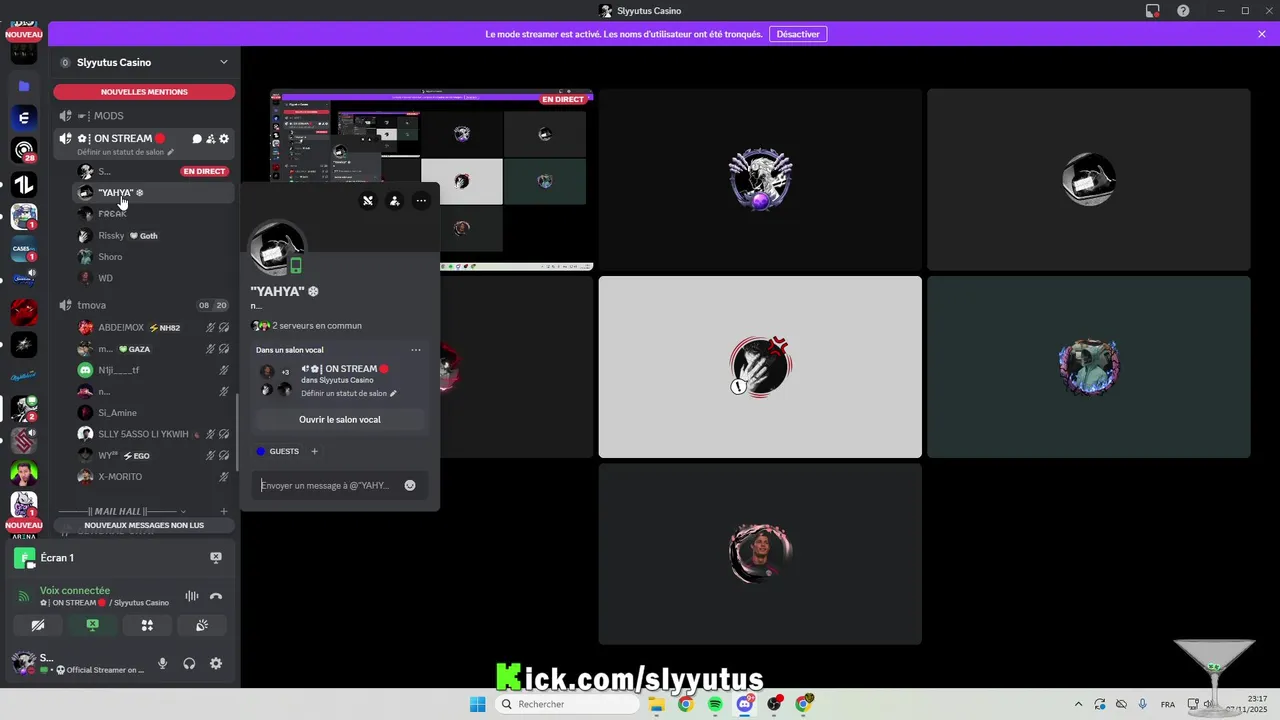Jump to NOUVELLES MENTIONS
The image size is (1280, 720).
coord(145,92)
